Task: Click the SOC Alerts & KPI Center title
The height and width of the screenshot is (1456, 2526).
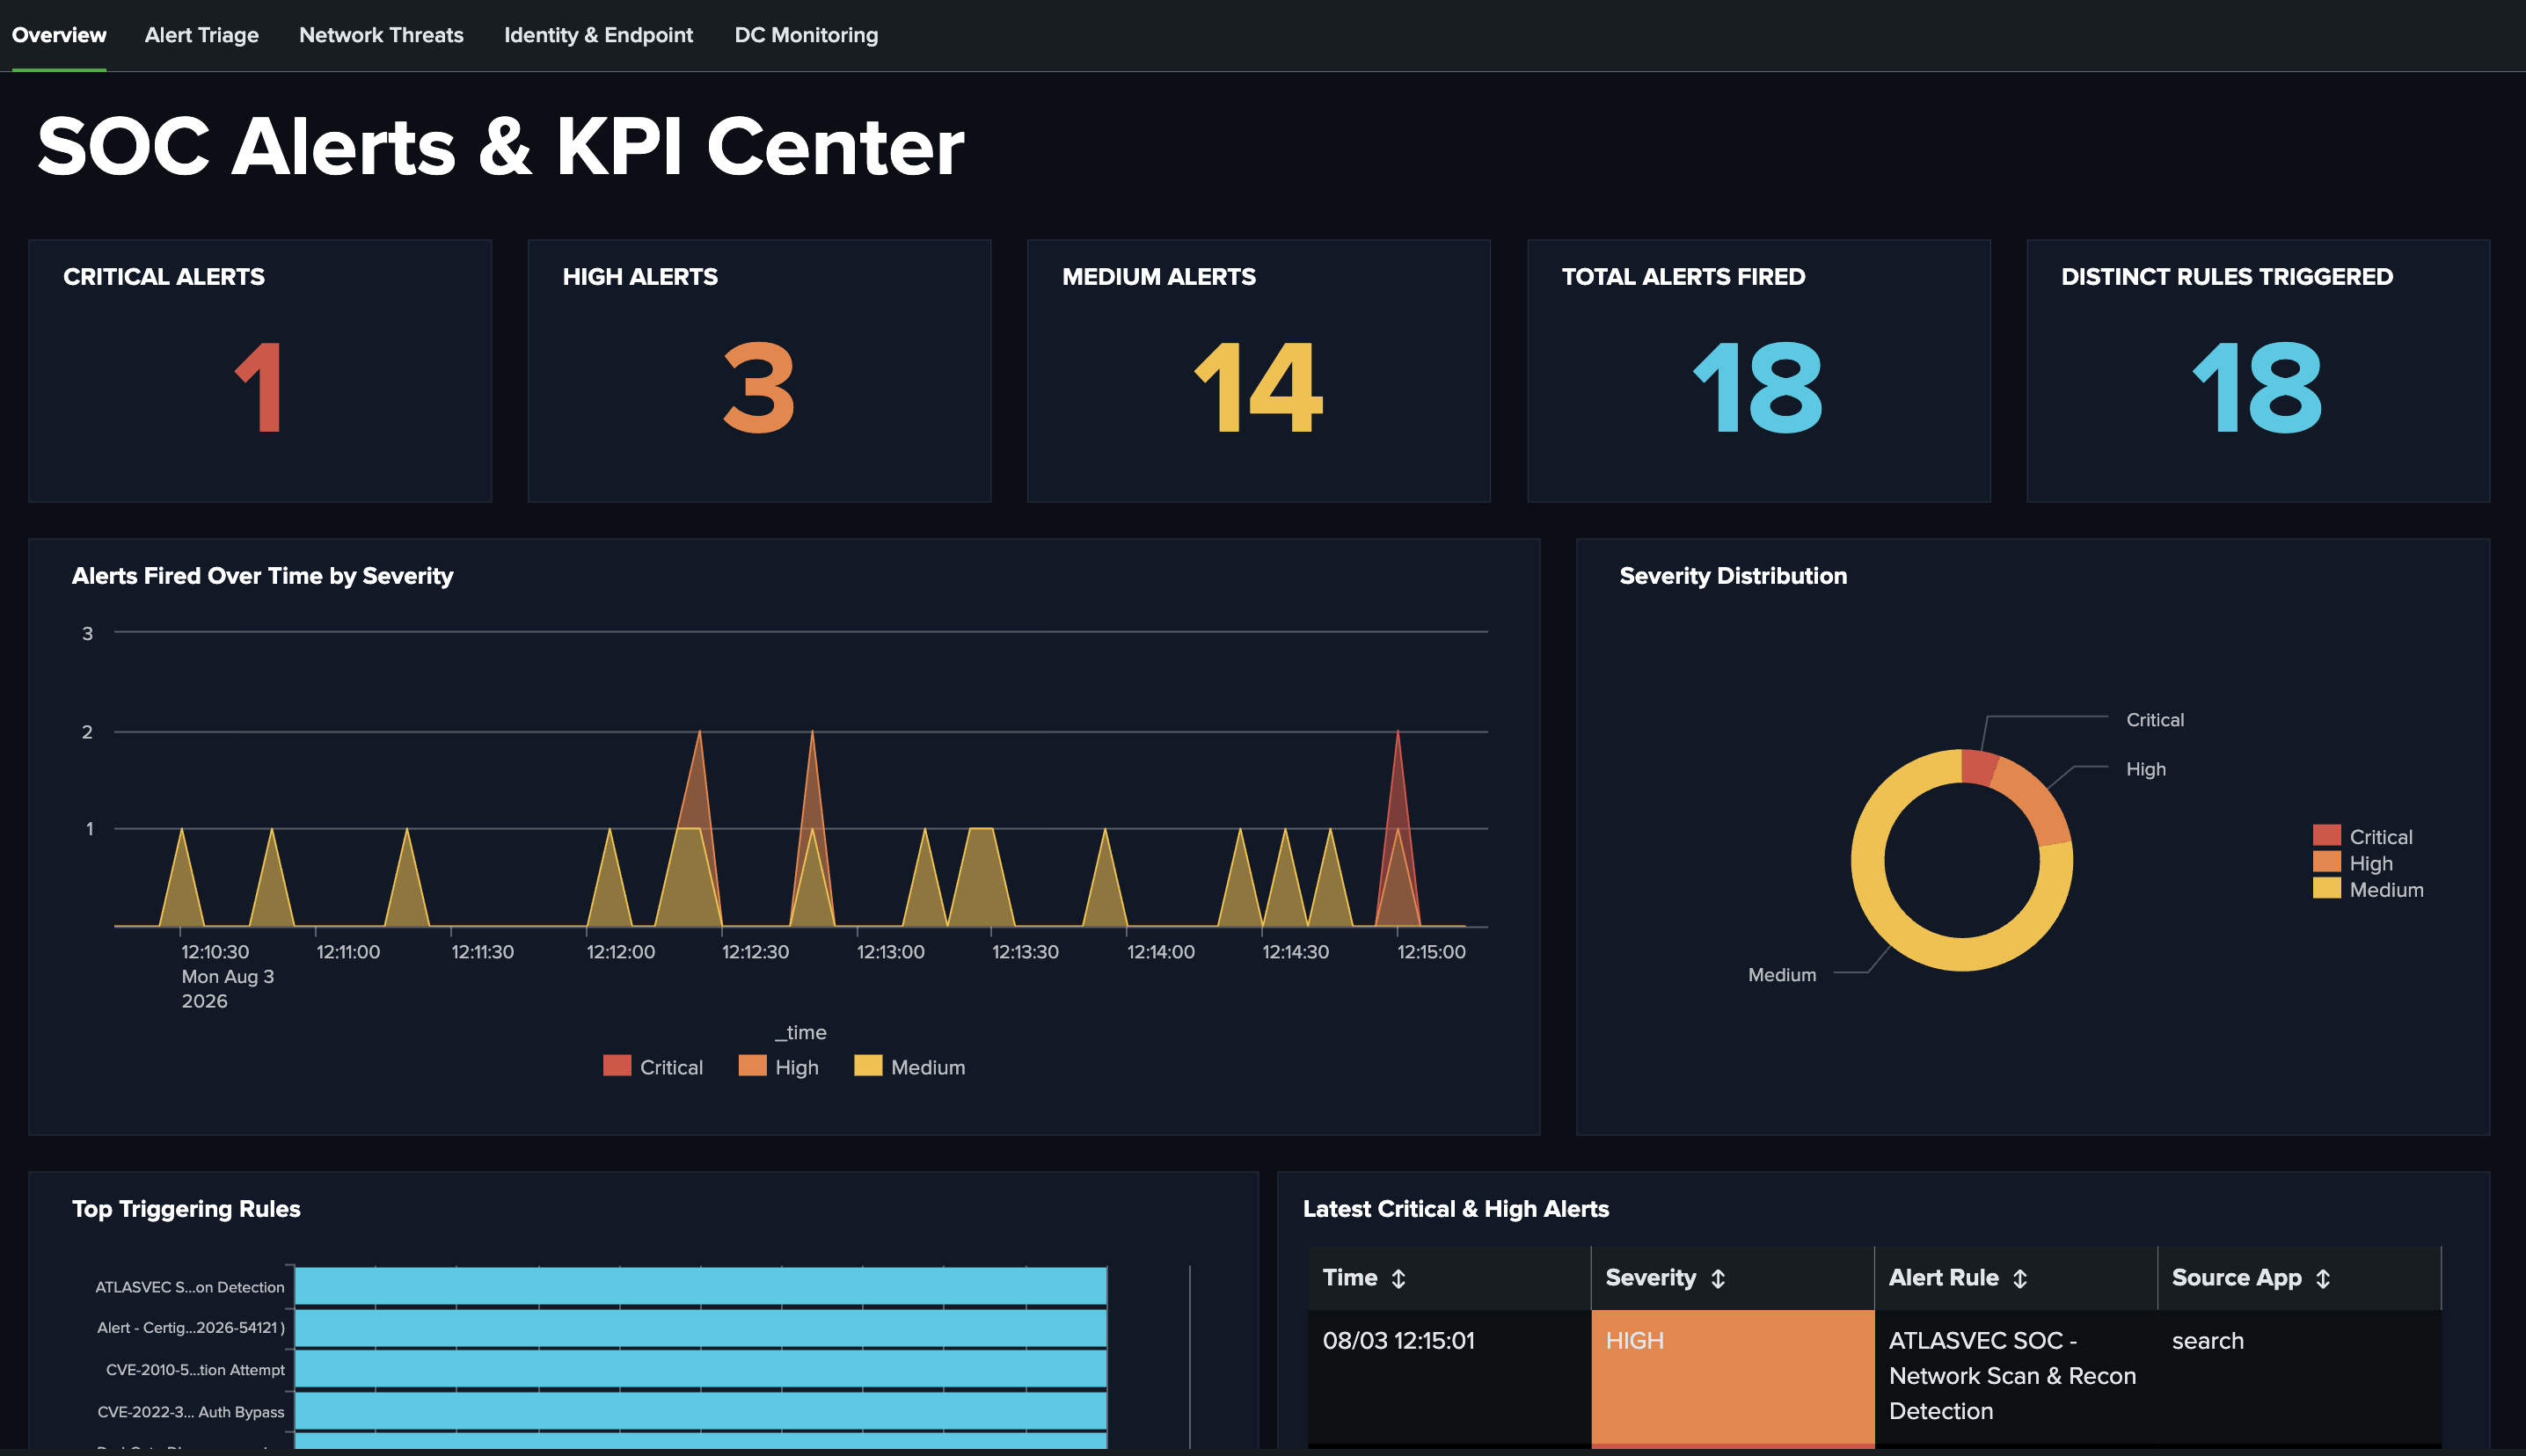Action: [x=500, y=147]
